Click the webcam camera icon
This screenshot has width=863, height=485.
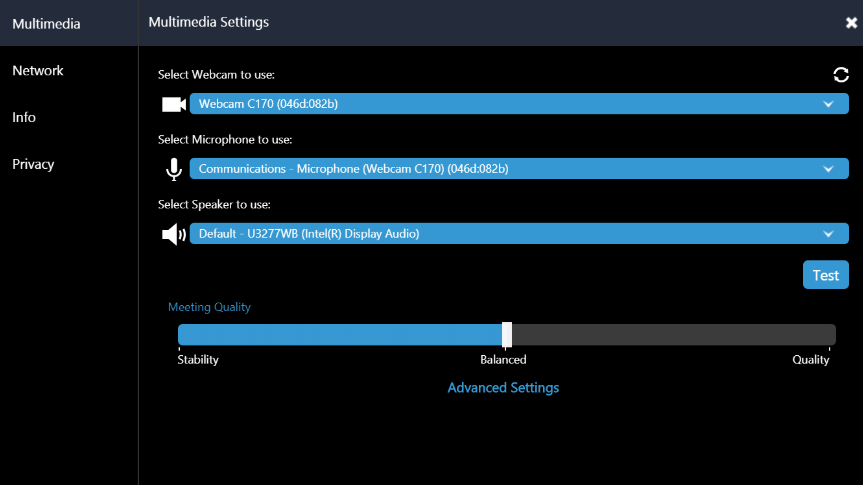click(x=173, y=104)
